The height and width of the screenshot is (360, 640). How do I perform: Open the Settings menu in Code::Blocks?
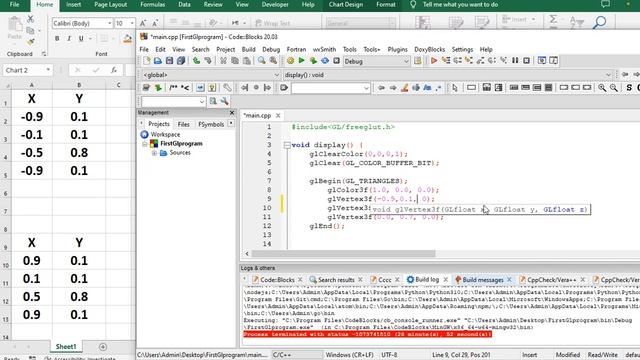462,49
